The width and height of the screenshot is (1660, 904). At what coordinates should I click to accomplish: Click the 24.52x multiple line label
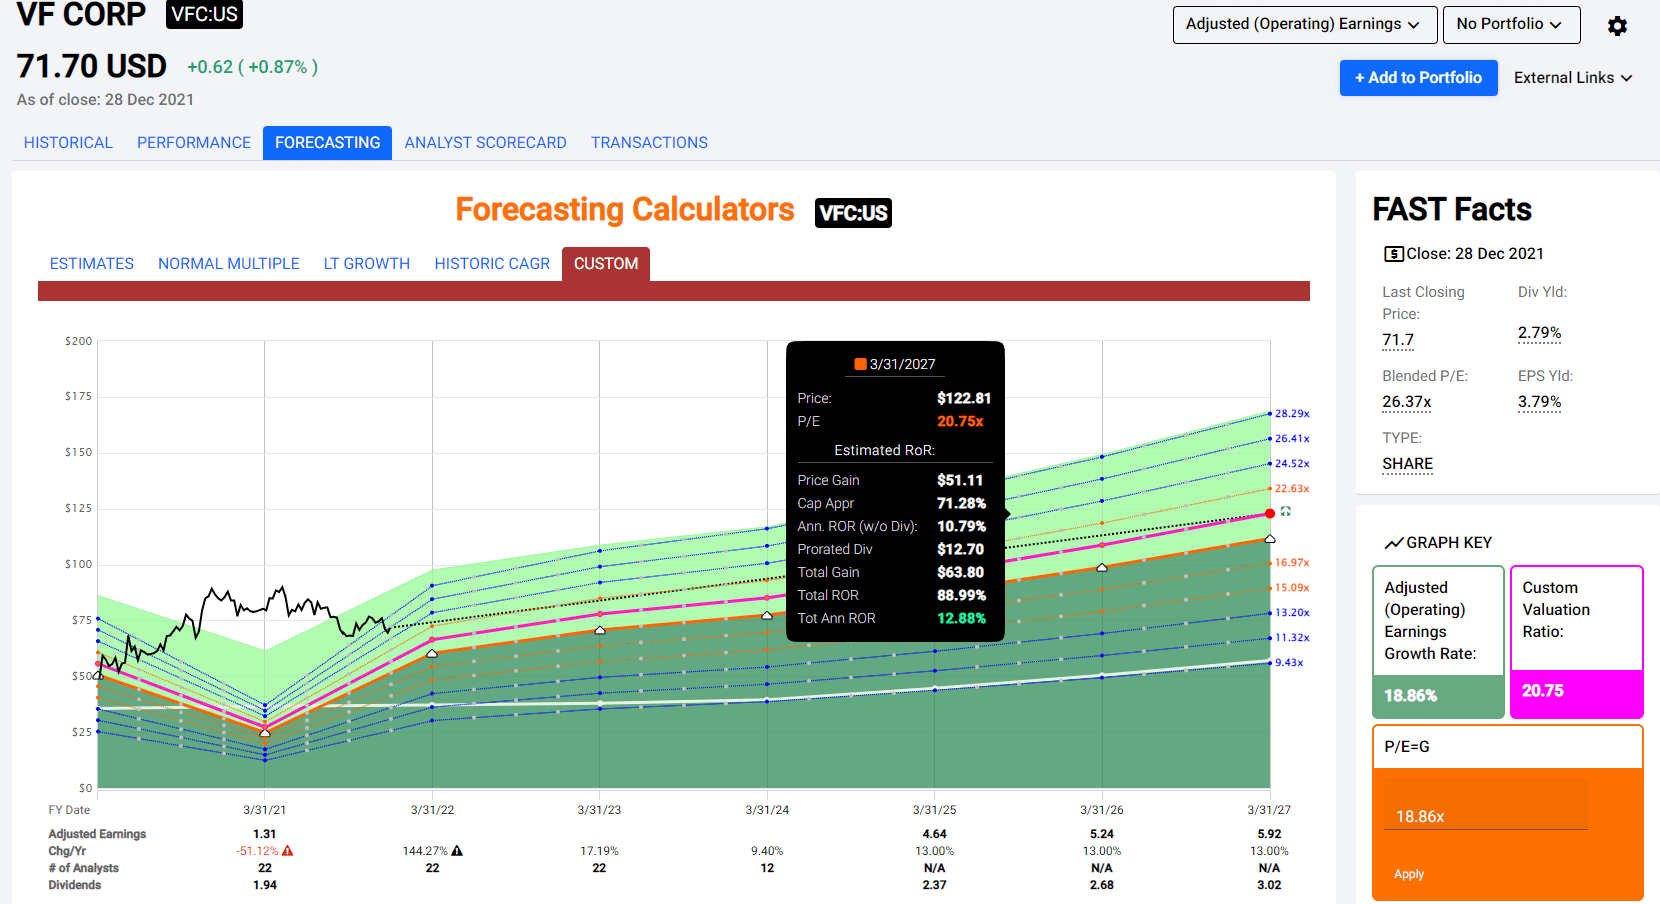[x=1291, y=463]
